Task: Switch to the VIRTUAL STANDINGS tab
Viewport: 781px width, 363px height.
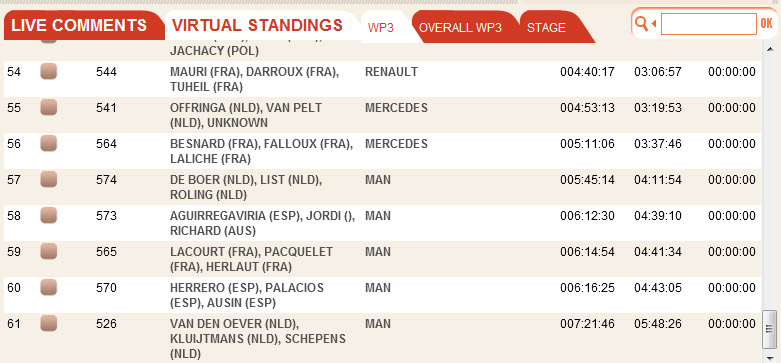Action: pos(257,25)
